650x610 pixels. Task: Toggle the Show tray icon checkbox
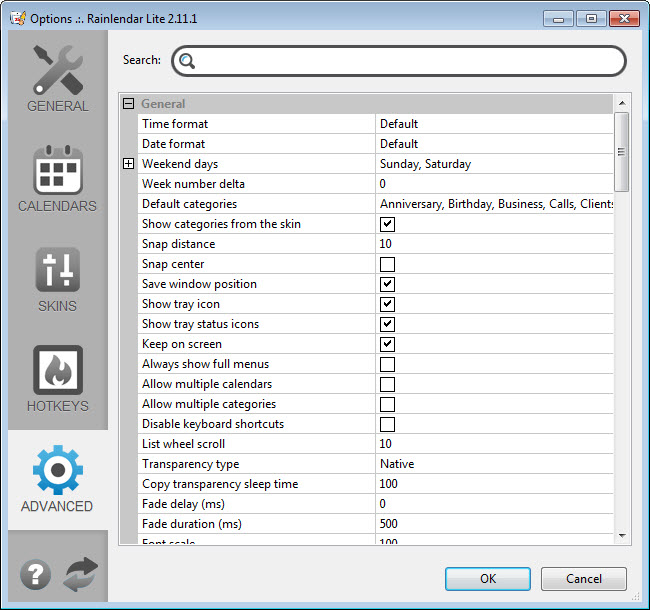(387, 304)
